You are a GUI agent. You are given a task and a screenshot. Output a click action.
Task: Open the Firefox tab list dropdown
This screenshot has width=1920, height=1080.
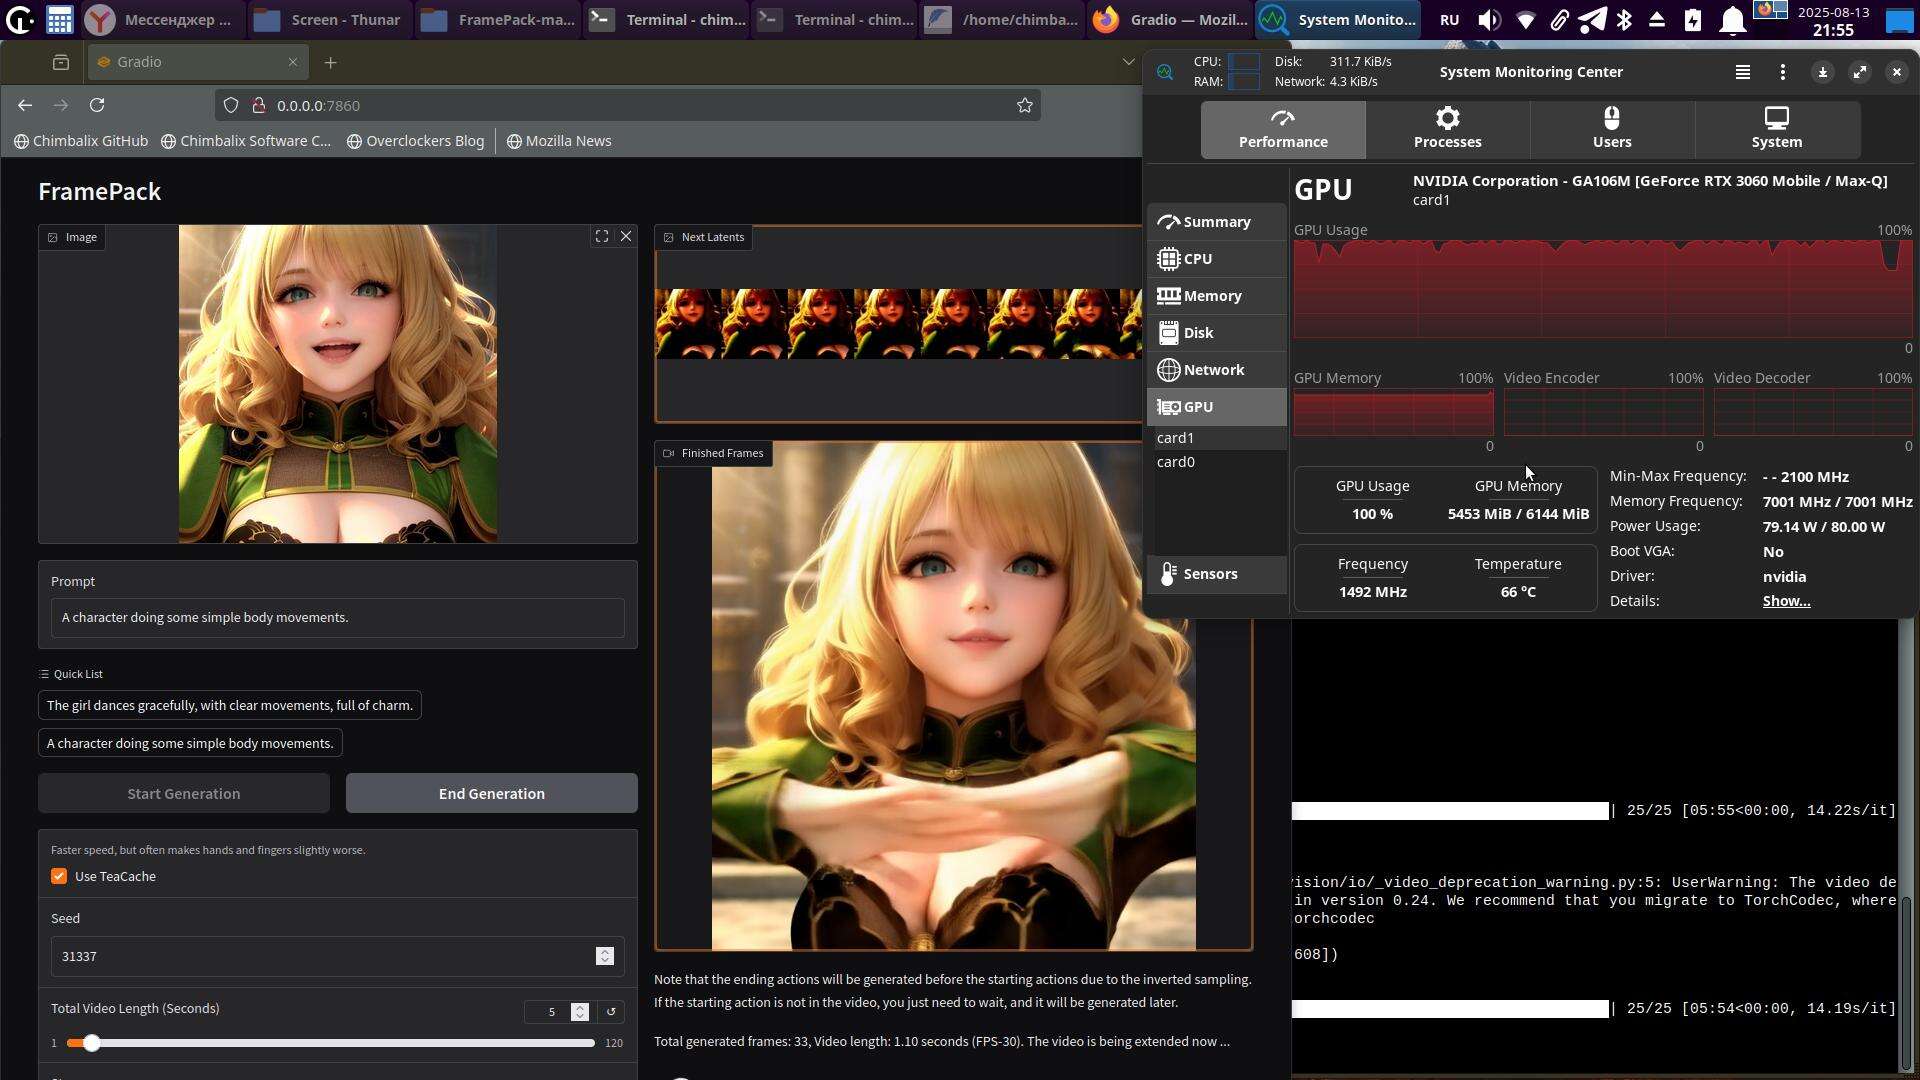coord(1128,62)
